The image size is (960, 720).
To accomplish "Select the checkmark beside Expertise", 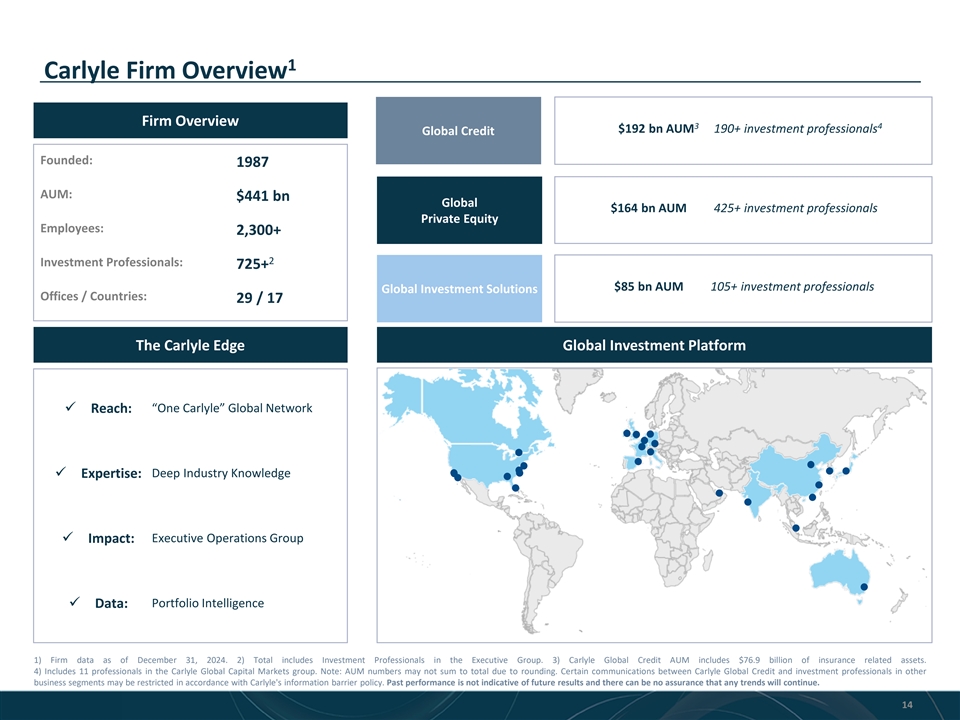I will [x=62, y=472].
